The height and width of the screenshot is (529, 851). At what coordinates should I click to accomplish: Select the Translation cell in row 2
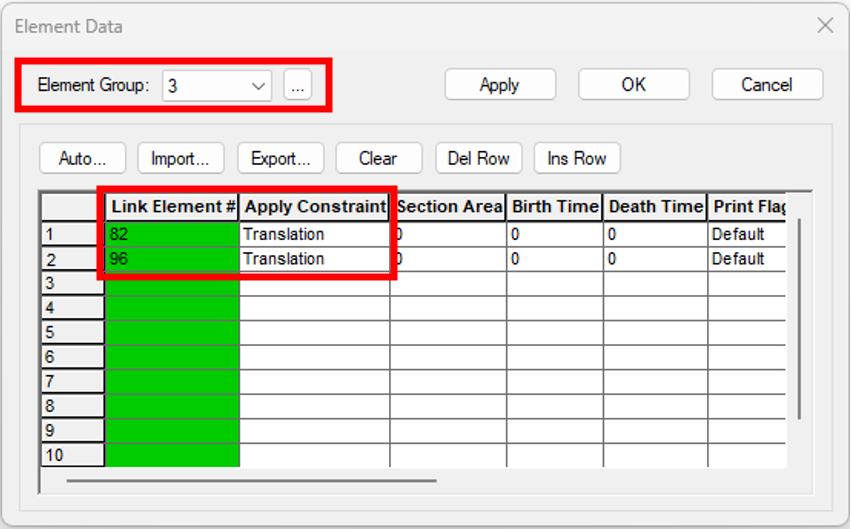315,259
